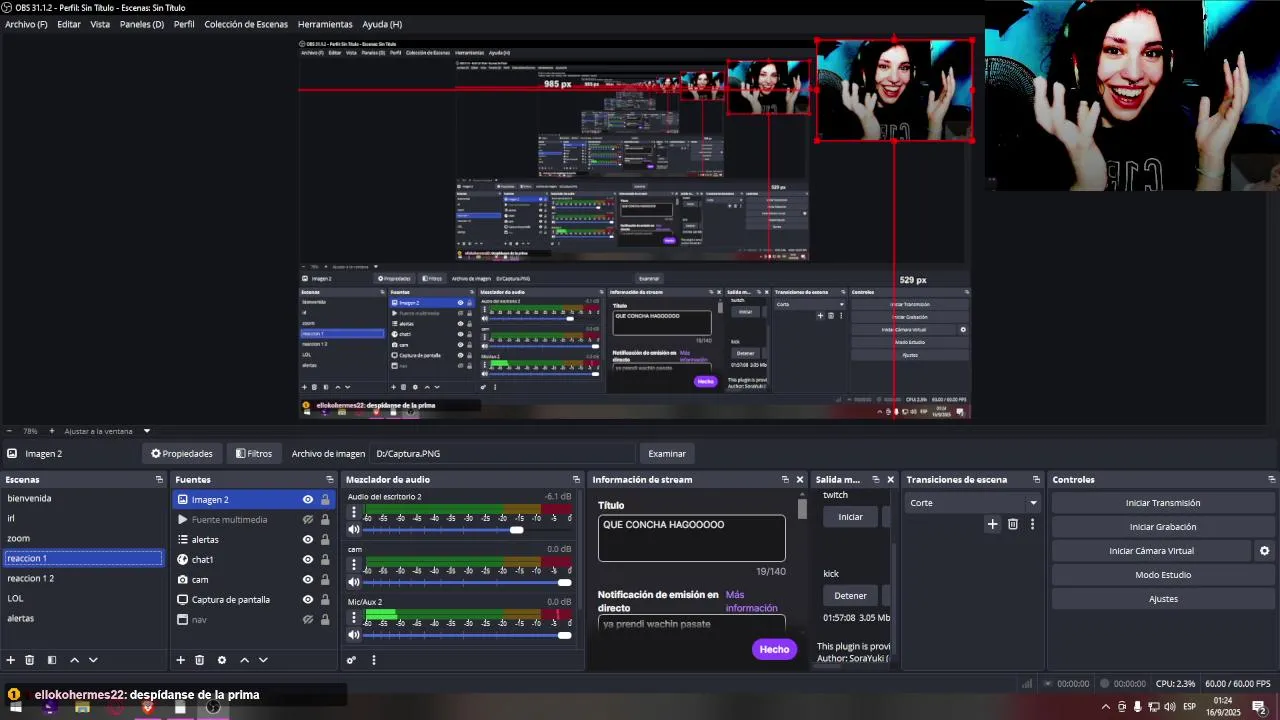Delete selected scene with the trash icon
Image resolution: width=1280 pixels, height=720 pixels.
tap(30, 660)
